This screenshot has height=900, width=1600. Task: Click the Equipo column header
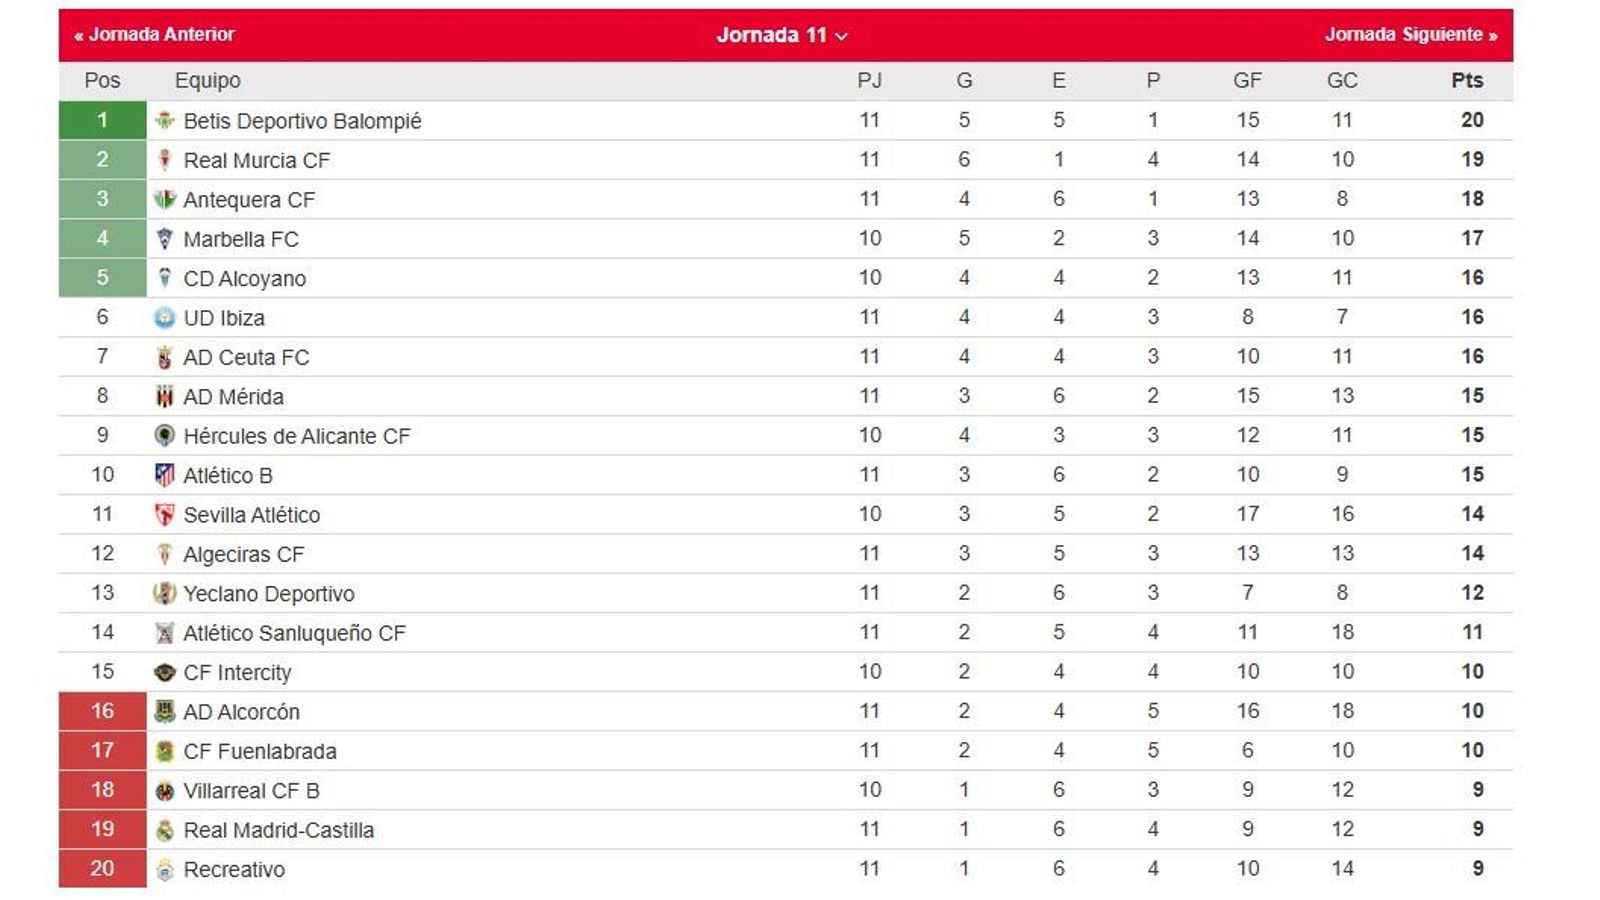coord(207,81)
